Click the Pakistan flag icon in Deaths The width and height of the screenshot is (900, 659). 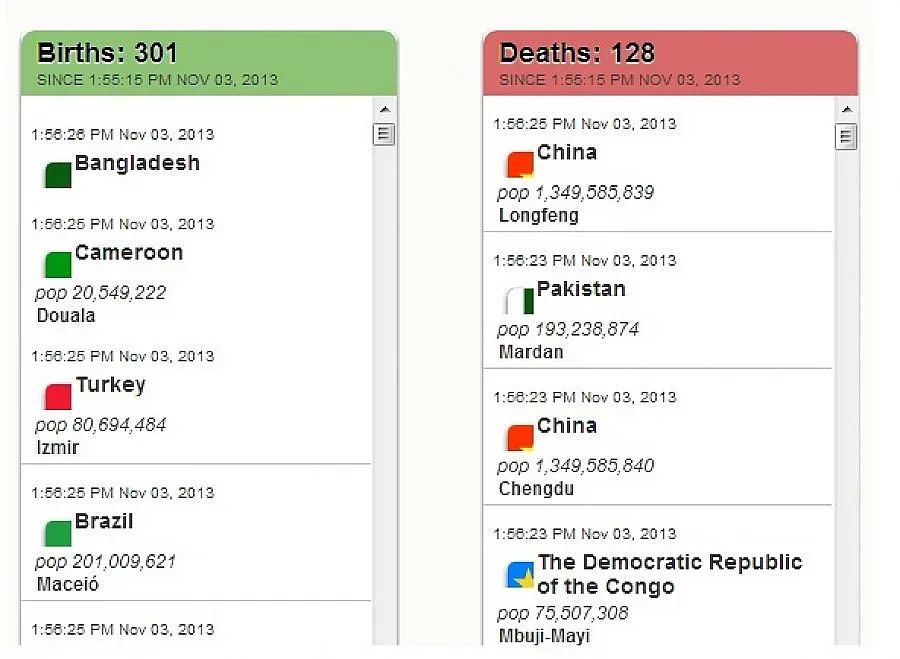tap(520, 300)
